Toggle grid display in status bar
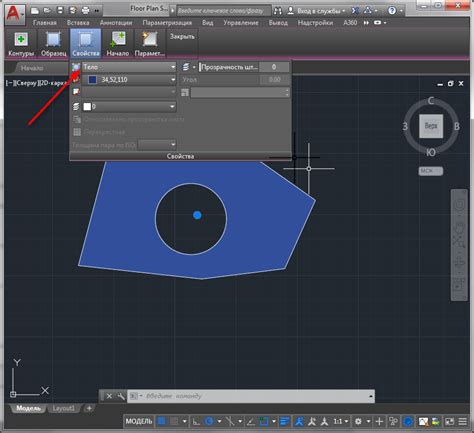This screenshot has height=433, width=474. [161, 421]
